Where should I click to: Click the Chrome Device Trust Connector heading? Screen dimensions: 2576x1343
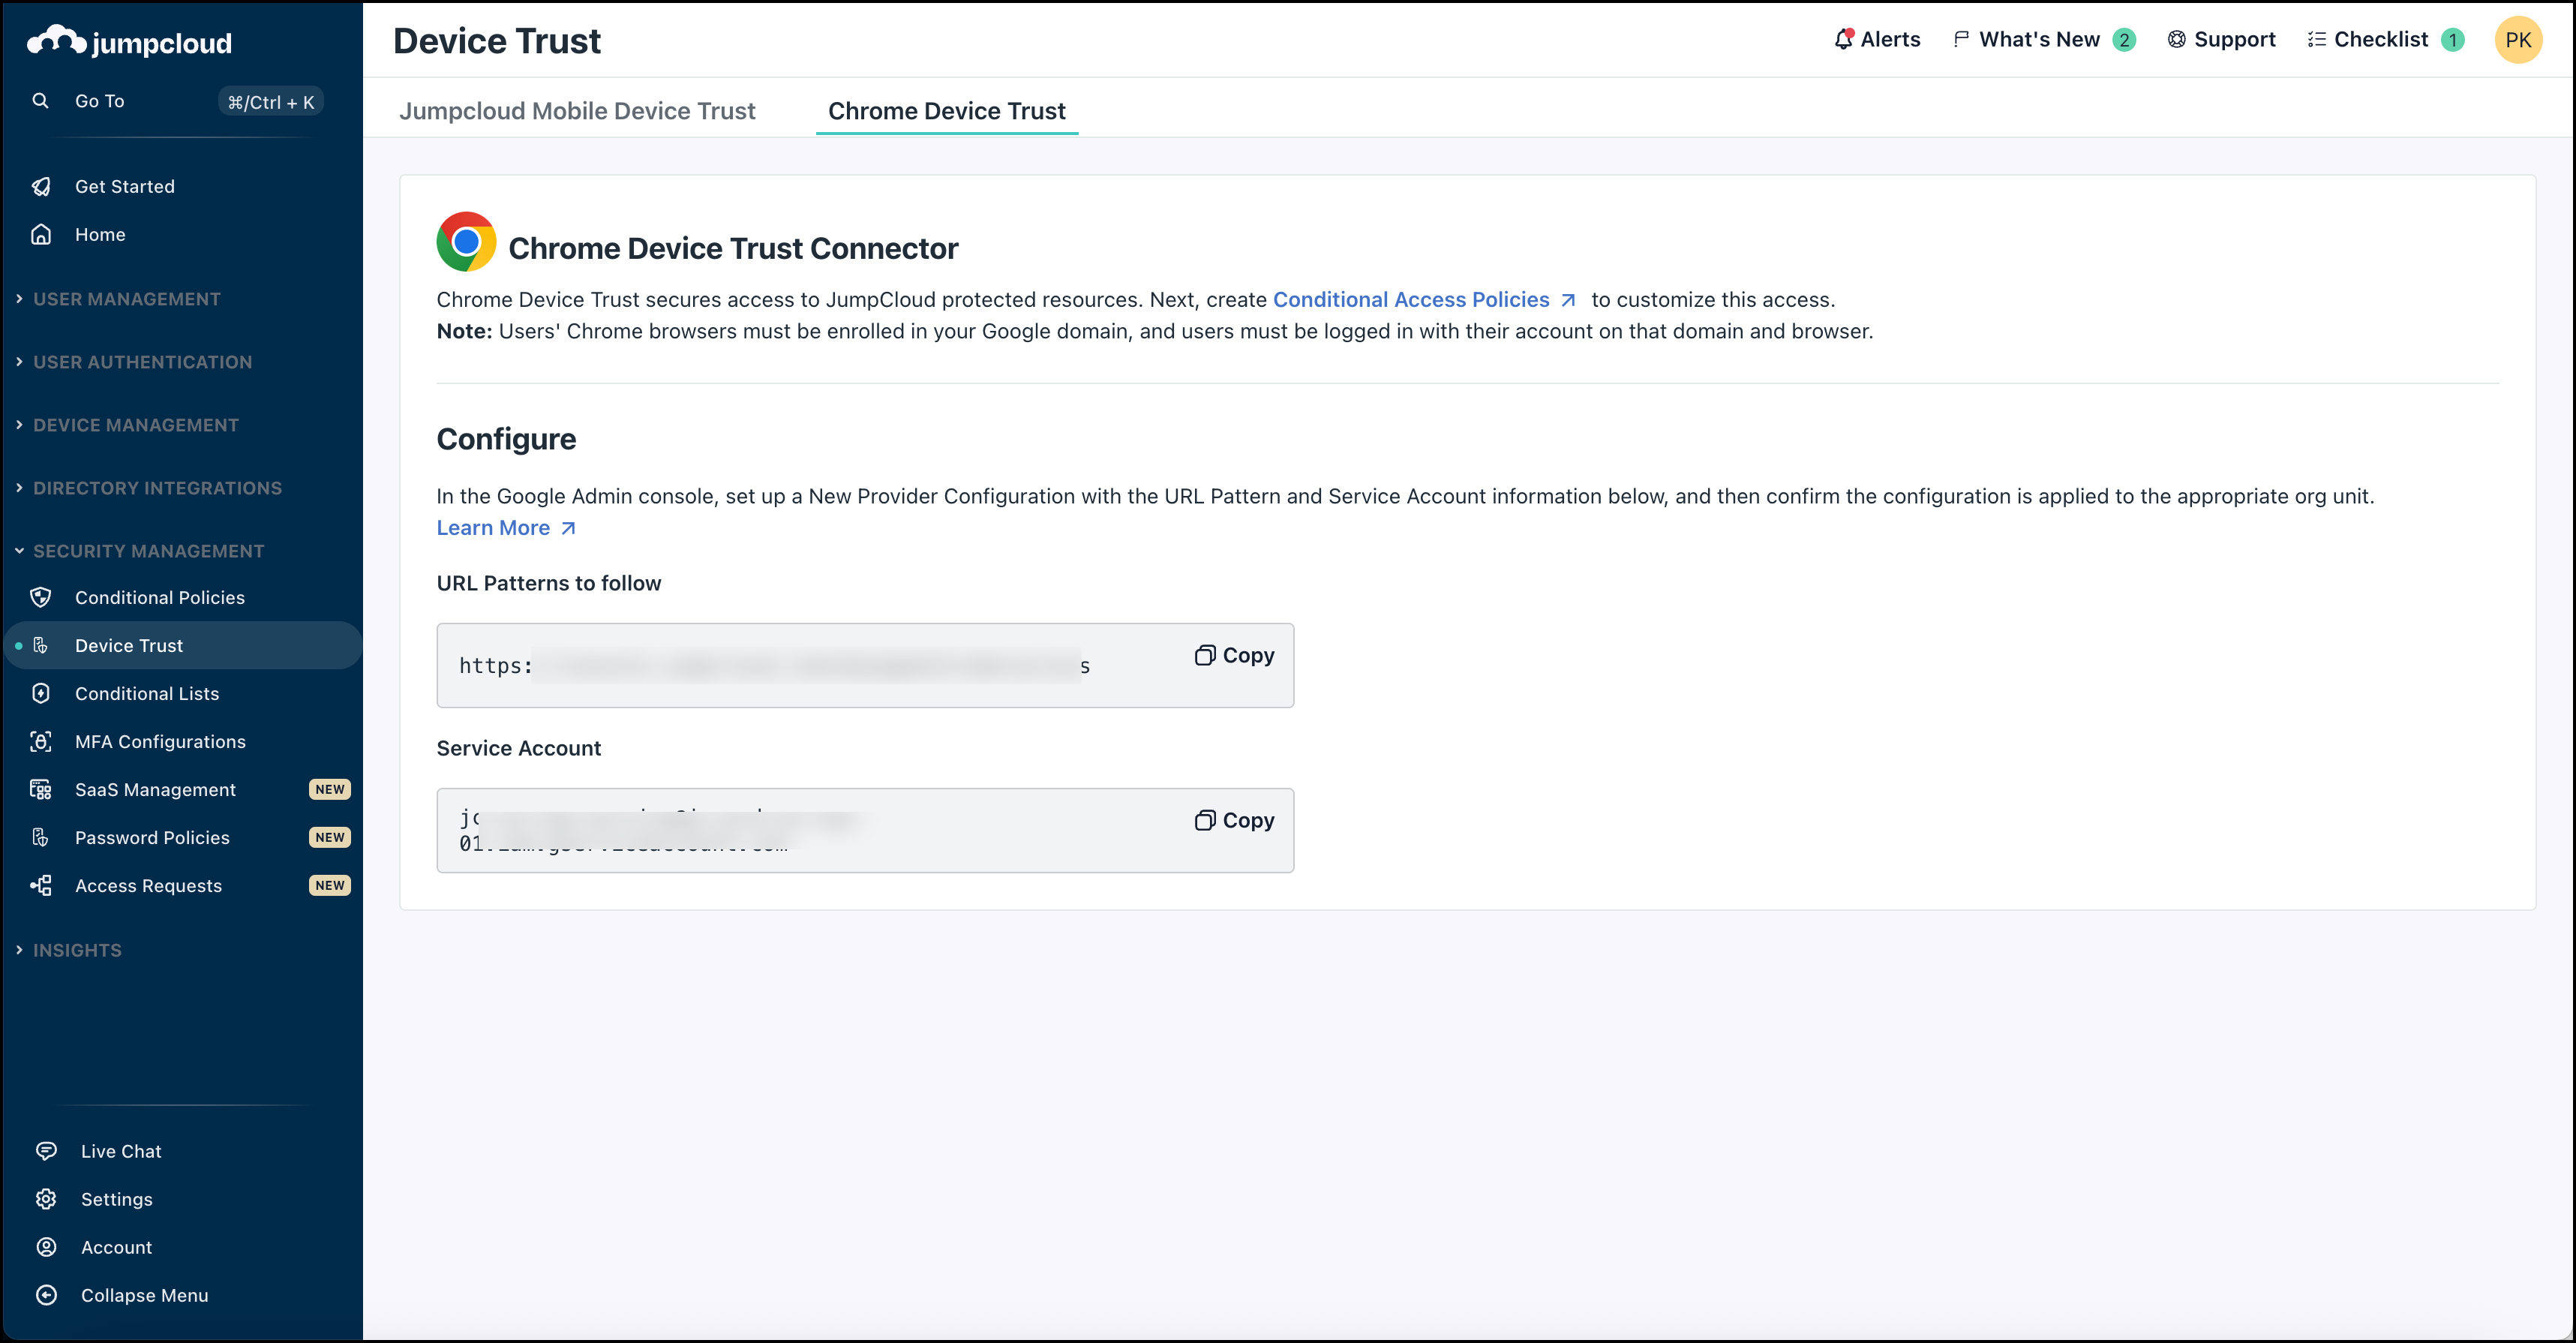tap(733, 248)
